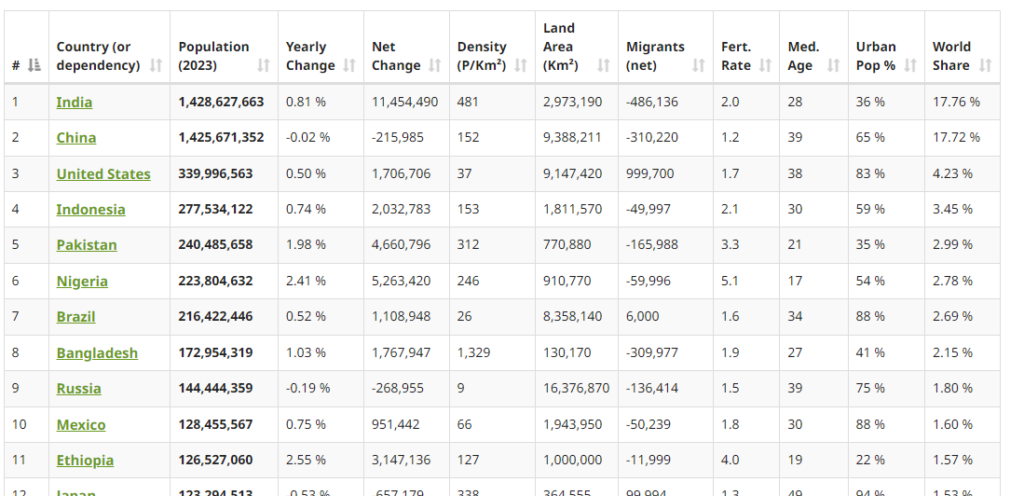The width and height of the screenshot is (1024, 496).
Task: Click sort arrows beside World Share
Action: pyautogui.click(x=985, y=65)
